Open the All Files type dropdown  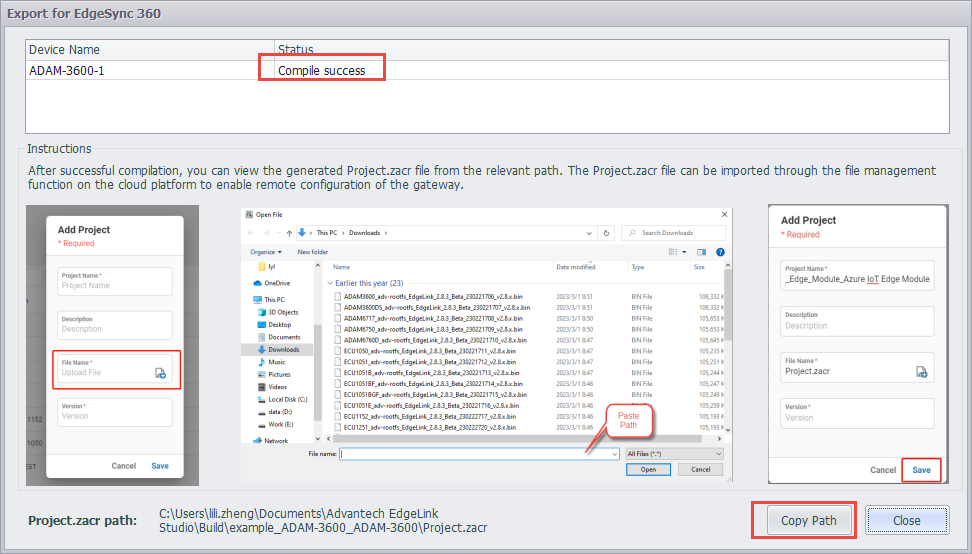pos(673,454)
